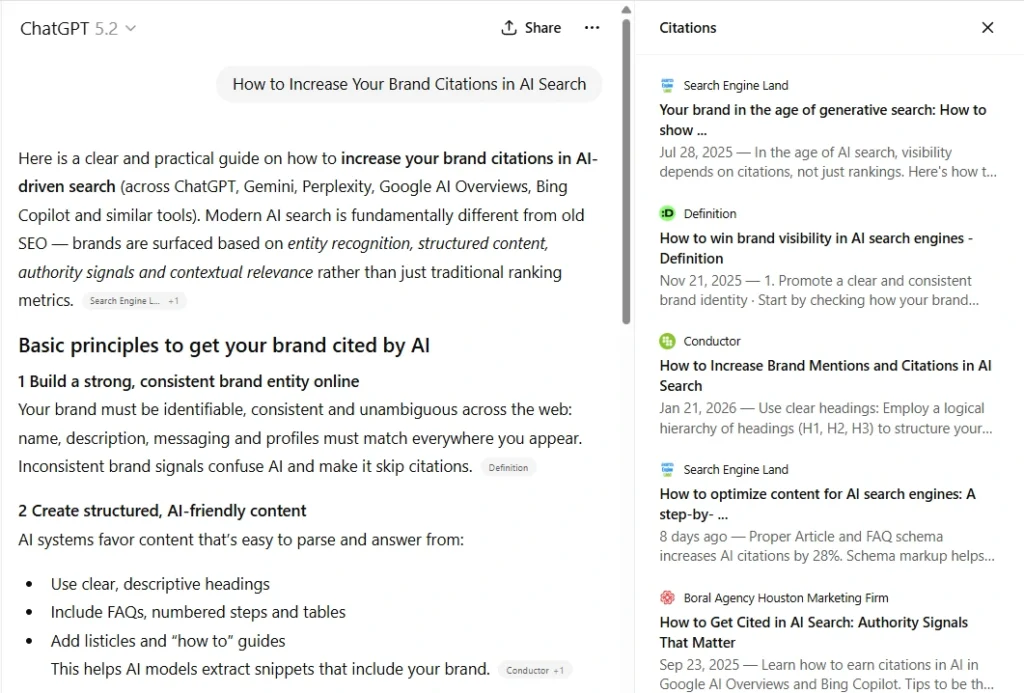
Task: Open the ChatGPT 5.2 model dropdown
Action: (x=78, y=29)
